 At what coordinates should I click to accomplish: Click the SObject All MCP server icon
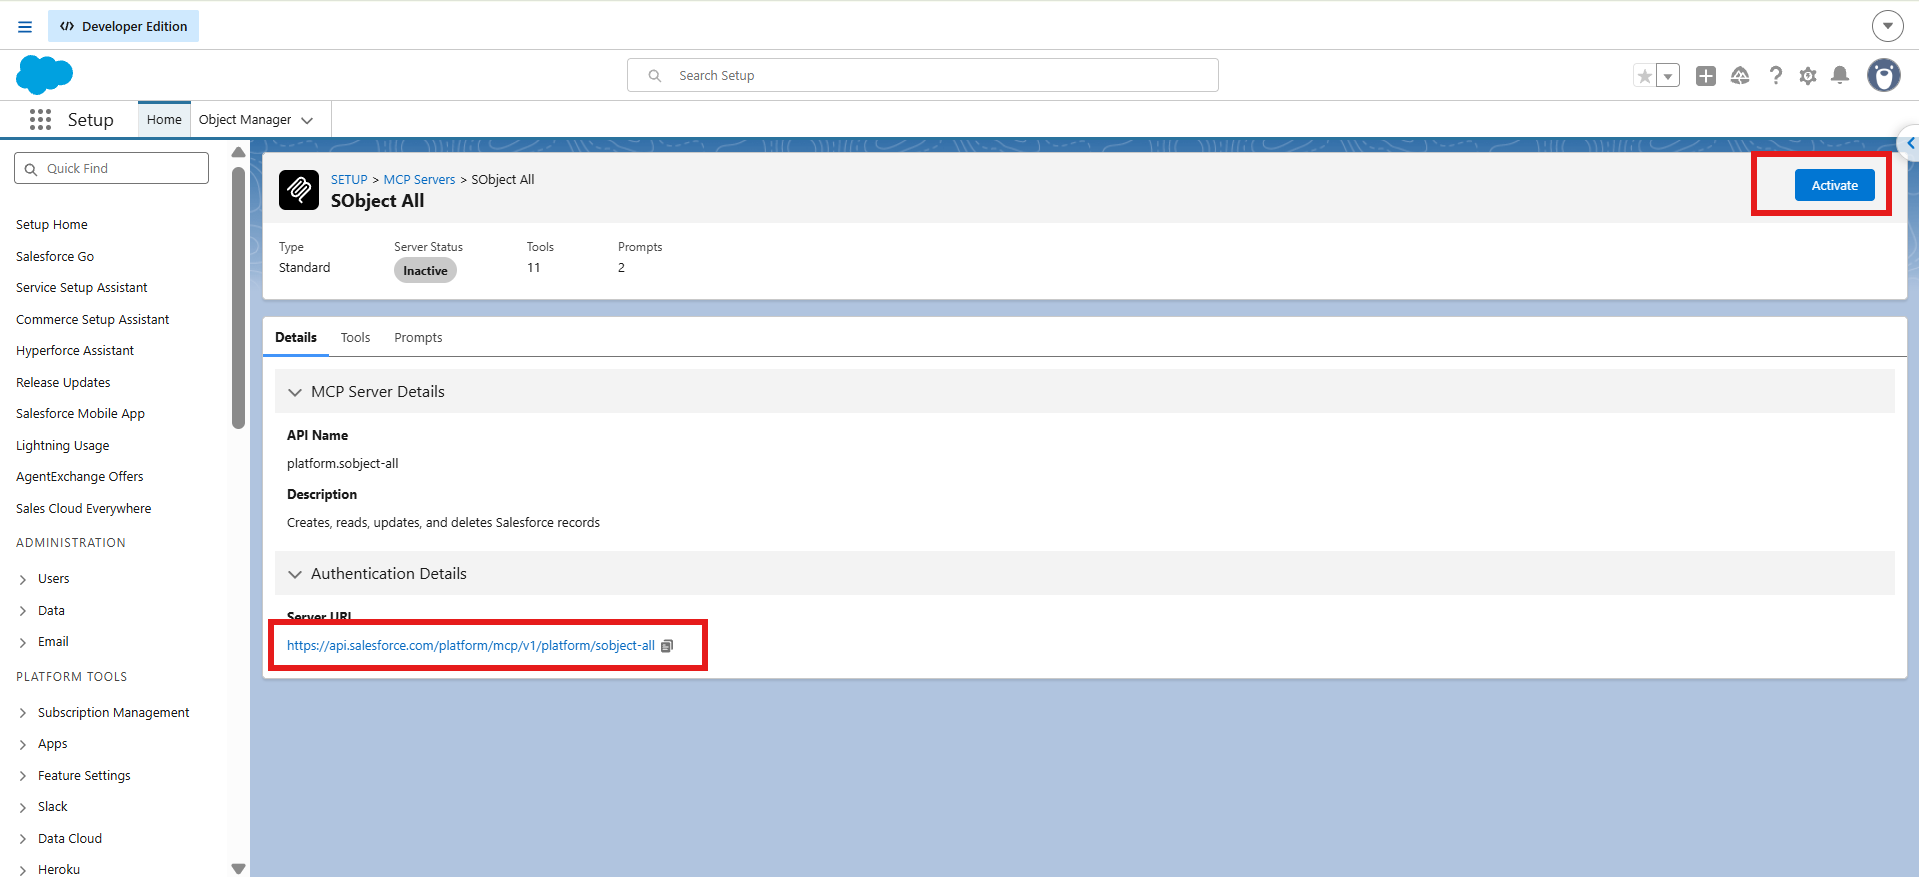point(299,190)
